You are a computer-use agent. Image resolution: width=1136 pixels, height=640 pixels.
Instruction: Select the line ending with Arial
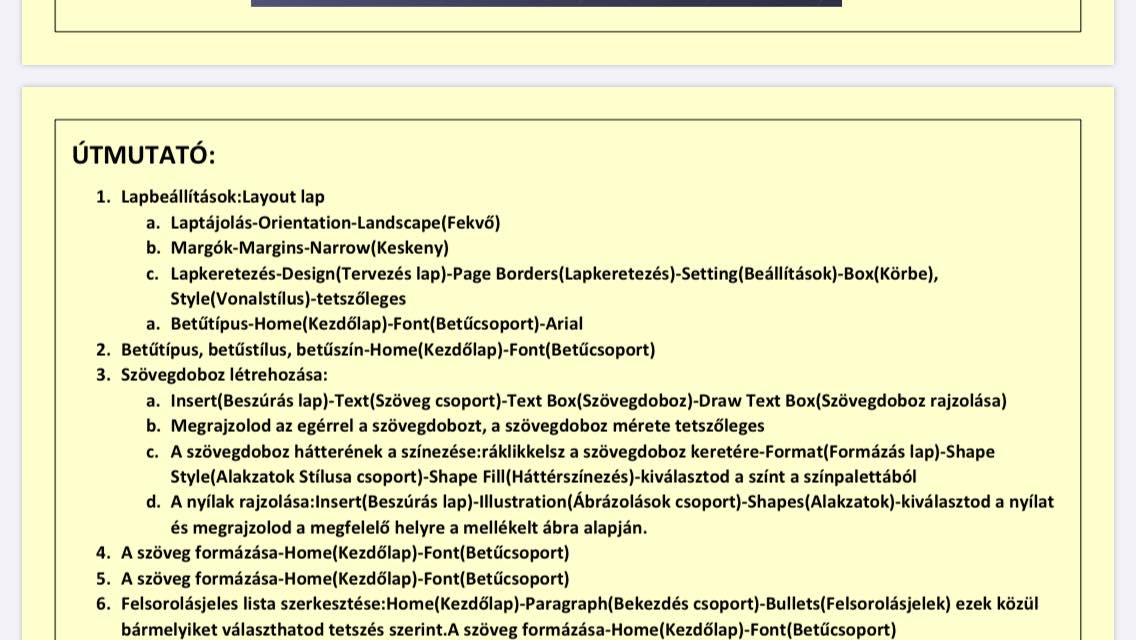tap(376, 324)
